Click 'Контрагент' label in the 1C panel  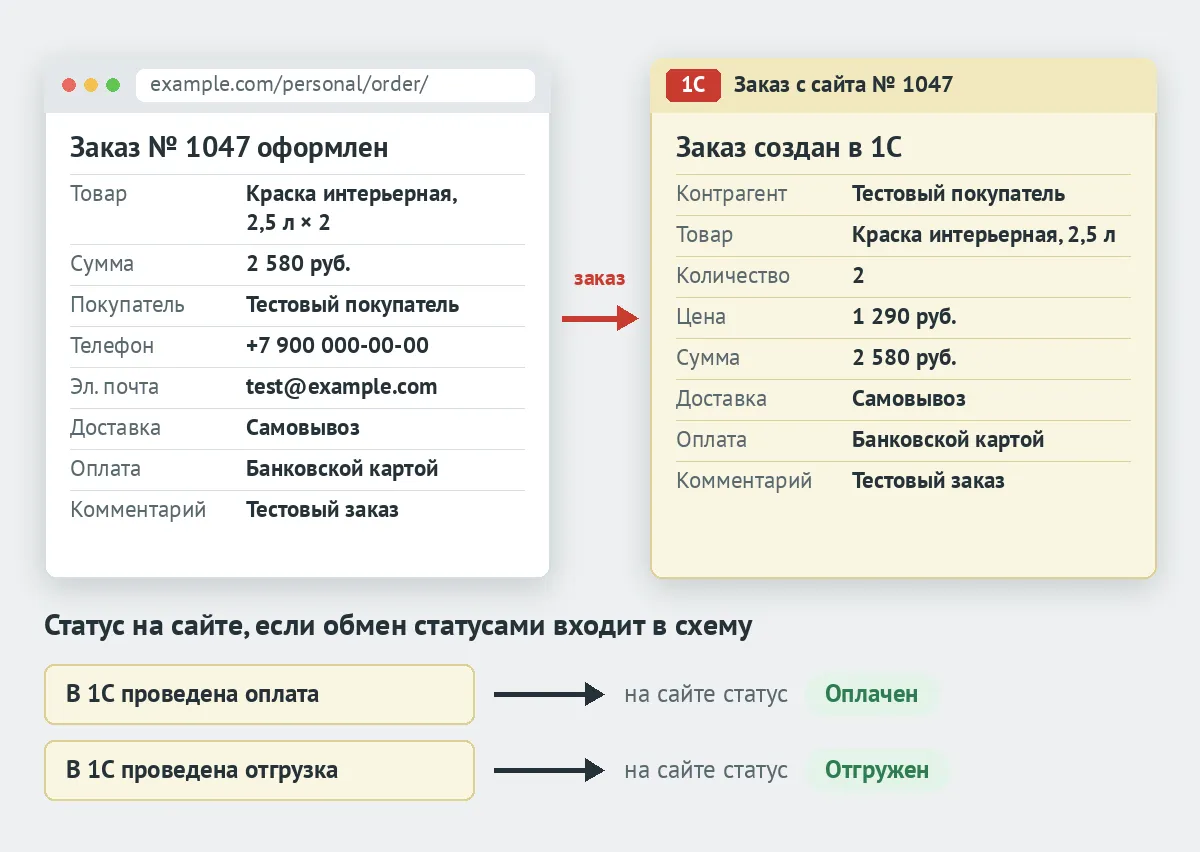(x=732, y=194)
